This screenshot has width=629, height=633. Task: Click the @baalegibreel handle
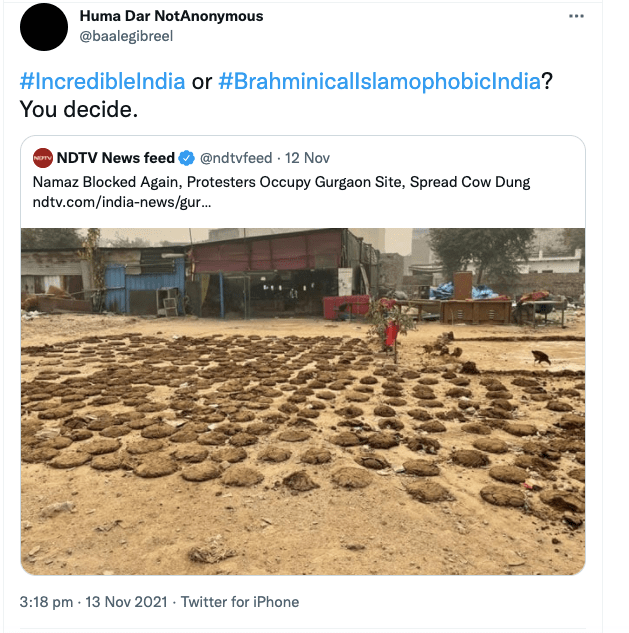click(x=126, y=36)
